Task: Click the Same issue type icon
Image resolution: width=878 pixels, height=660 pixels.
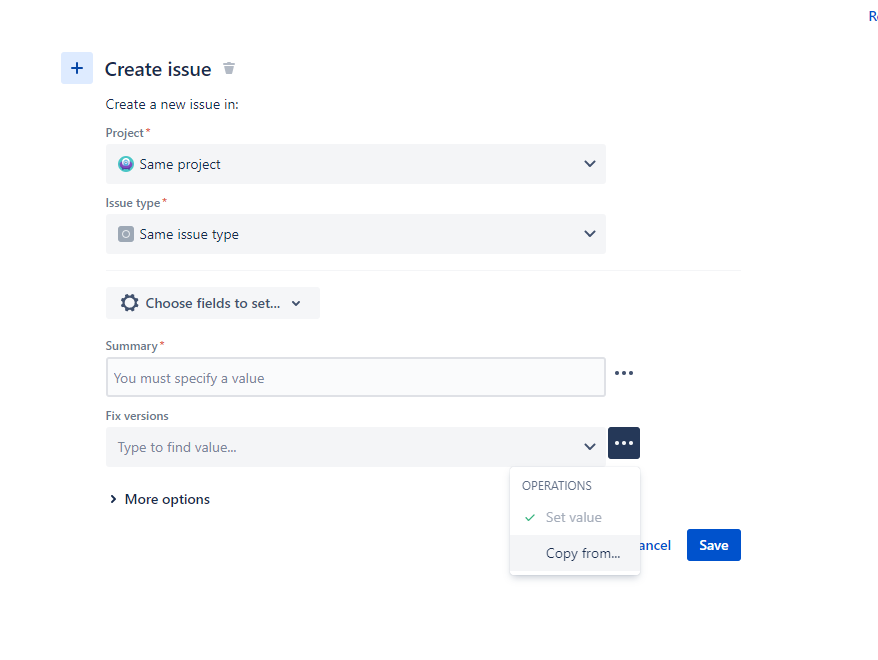Action: coord(125,234)
